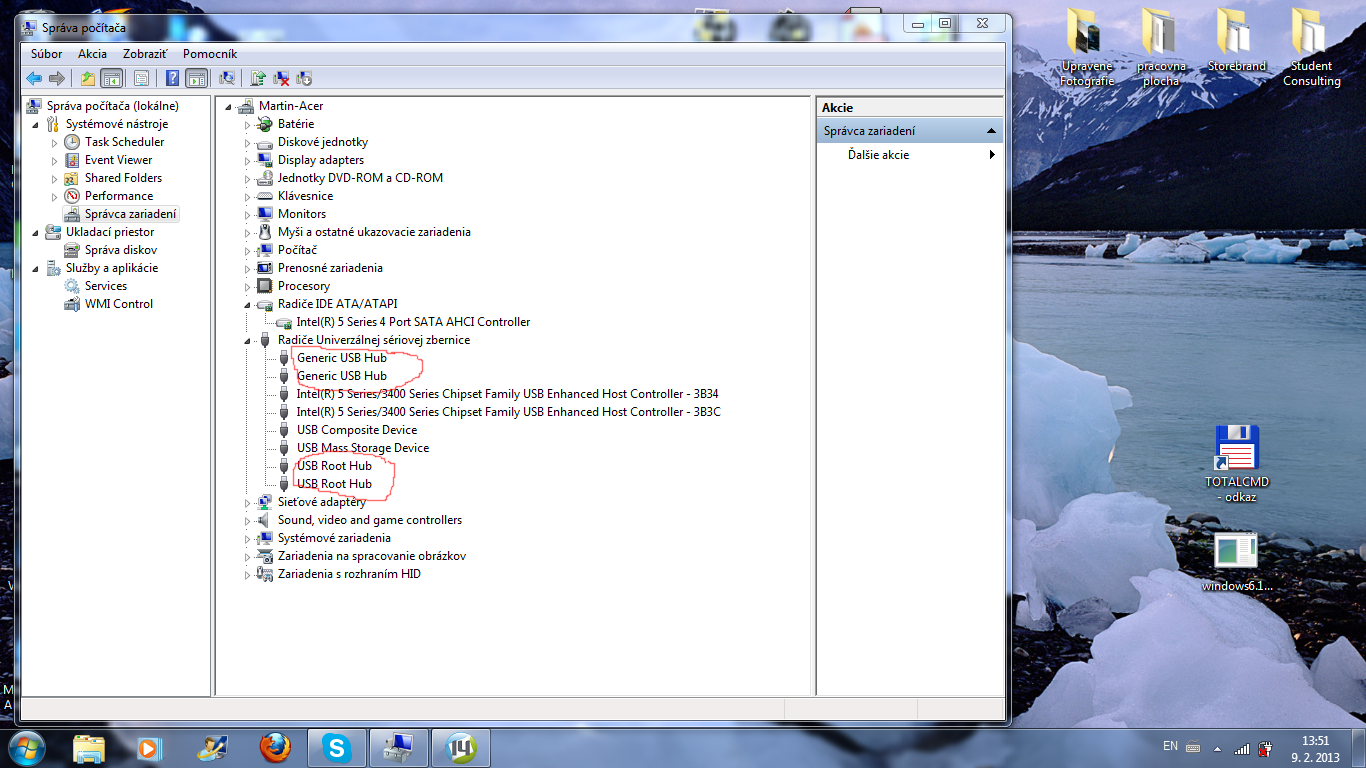
Task: Expand the Sieťové adaptéry category
Action: click(248, 502)
